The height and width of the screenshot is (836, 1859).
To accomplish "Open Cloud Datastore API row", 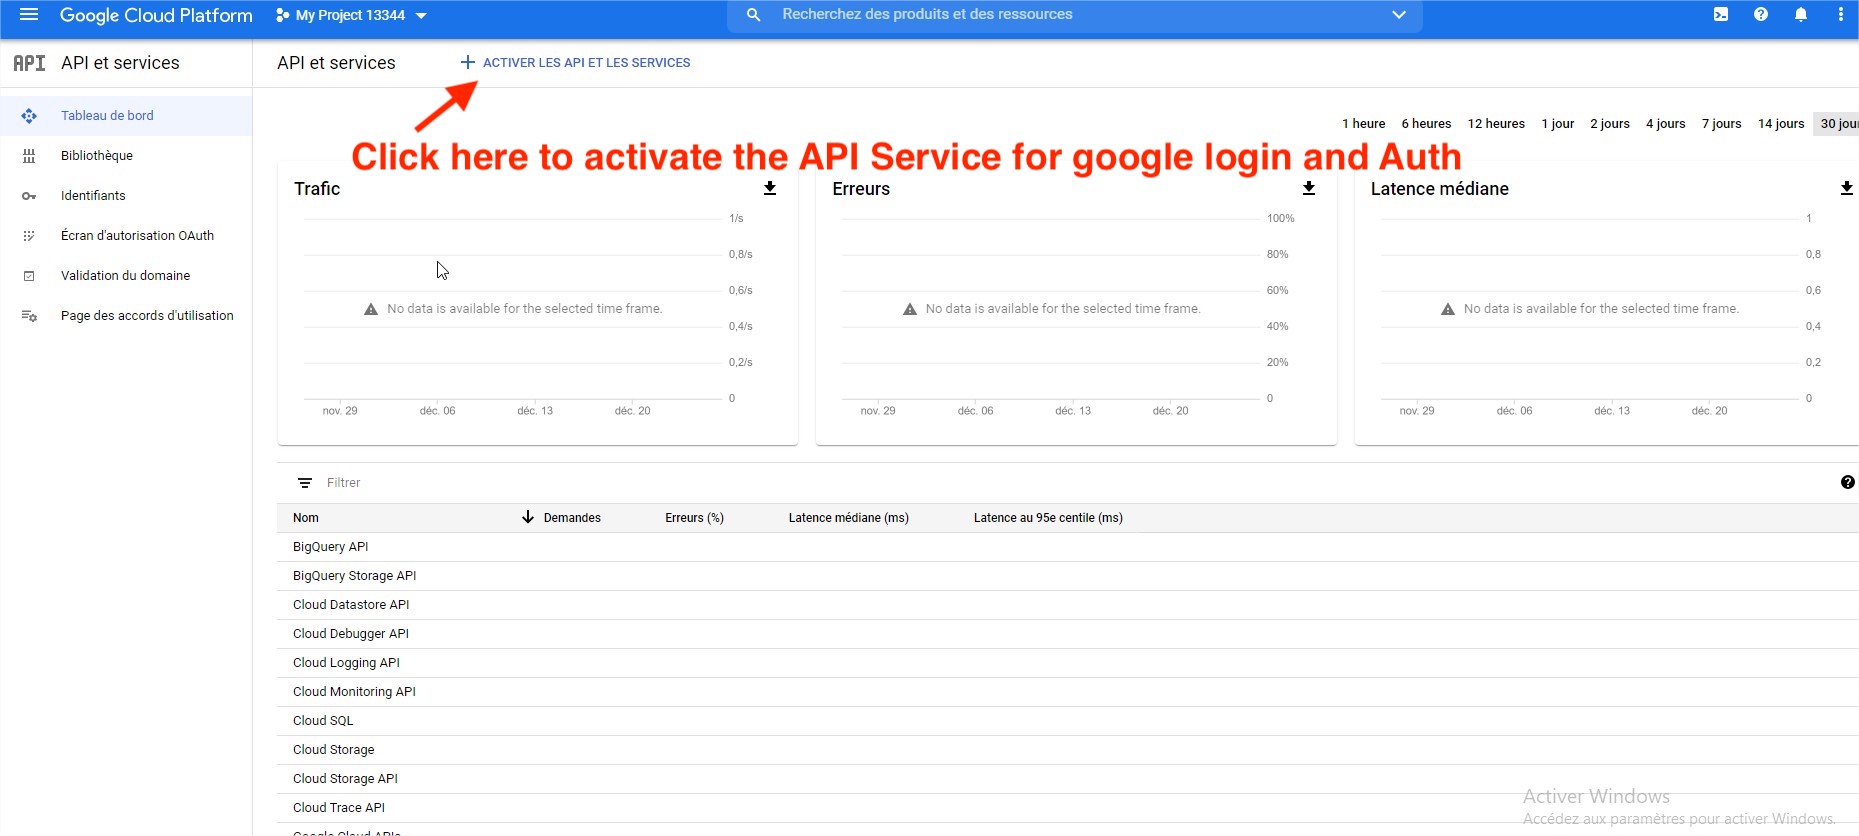I will tap(1068, 605).
